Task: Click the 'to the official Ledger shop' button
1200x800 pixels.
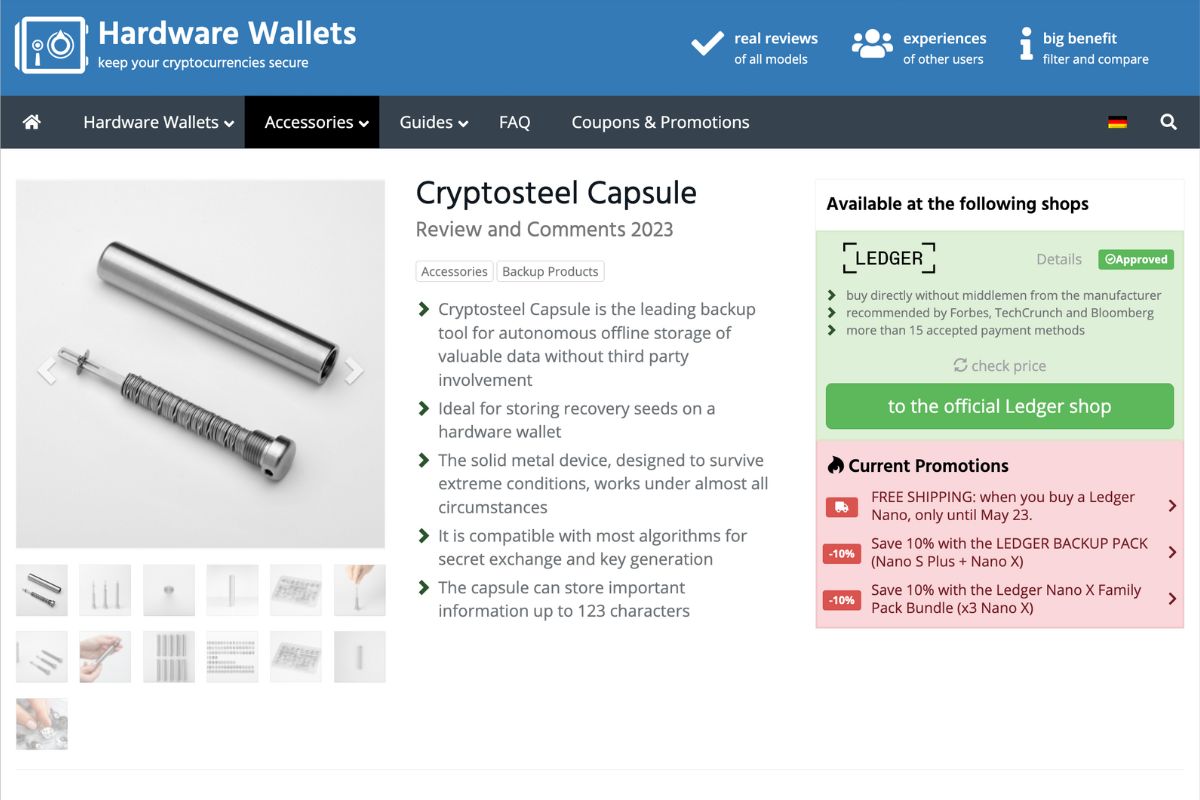Action: click(x=999, y=406)
